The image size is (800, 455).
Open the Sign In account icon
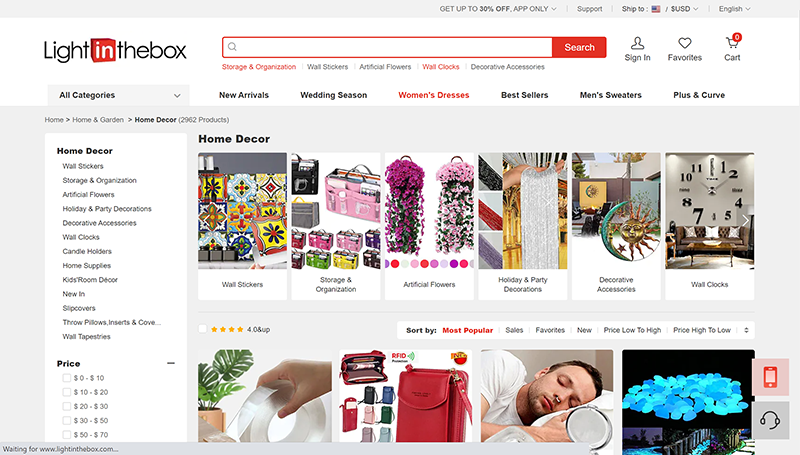[x=637, y=43]
